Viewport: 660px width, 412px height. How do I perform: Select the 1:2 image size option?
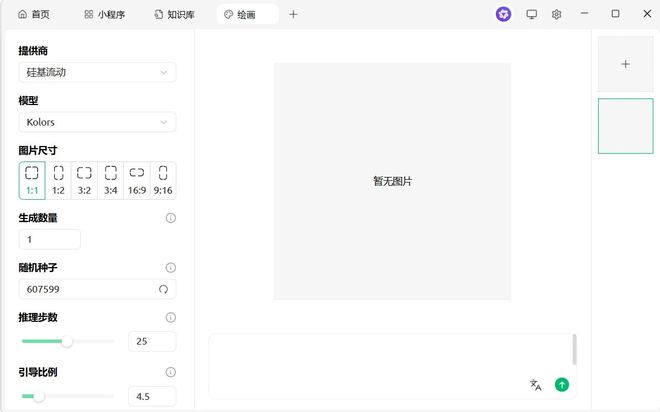click(58, 181)
